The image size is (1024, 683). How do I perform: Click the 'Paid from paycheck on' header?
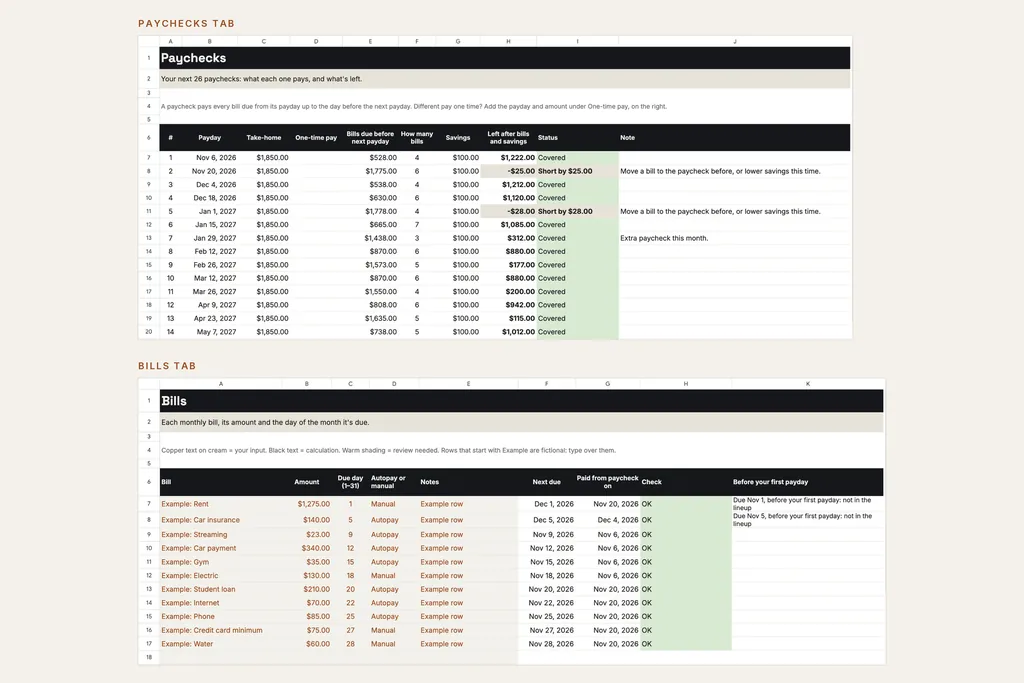click(x=607, y=482)
